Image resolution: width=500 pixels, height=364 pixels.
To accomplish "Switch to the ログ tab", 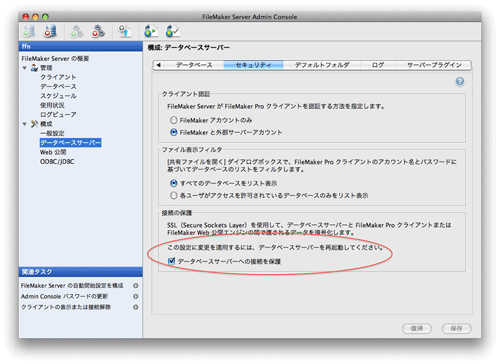I will point(378,65).
